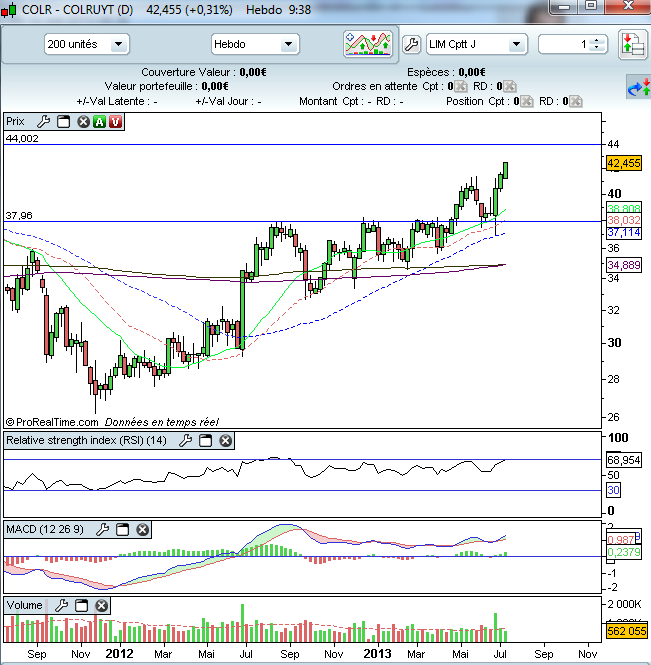Expand the 200 unités dropdown
The image size is (651, 665).
(x=119, y=44)
